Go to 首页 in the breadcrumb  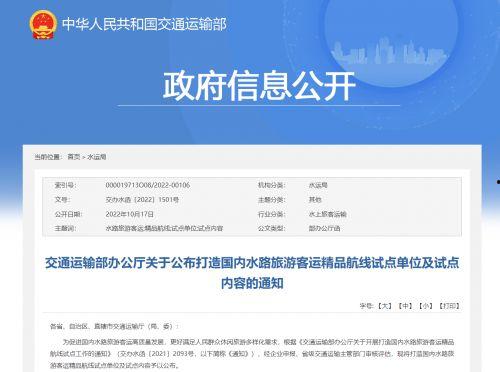point(74,157)
